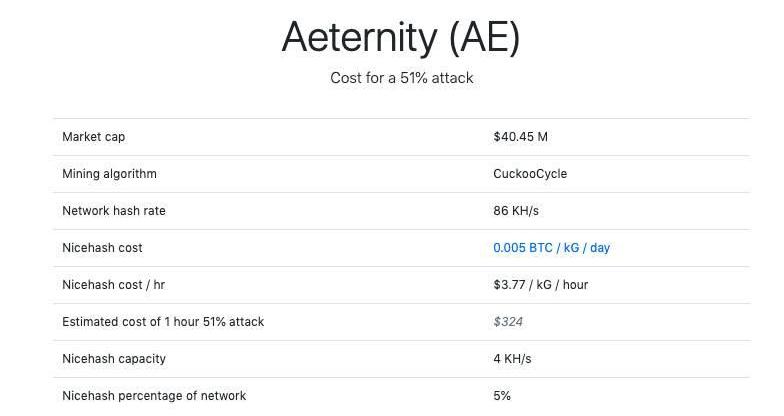Click the Aeternity (AE) page heading
The width and height of the screenshot is (784, 416).
401,38
